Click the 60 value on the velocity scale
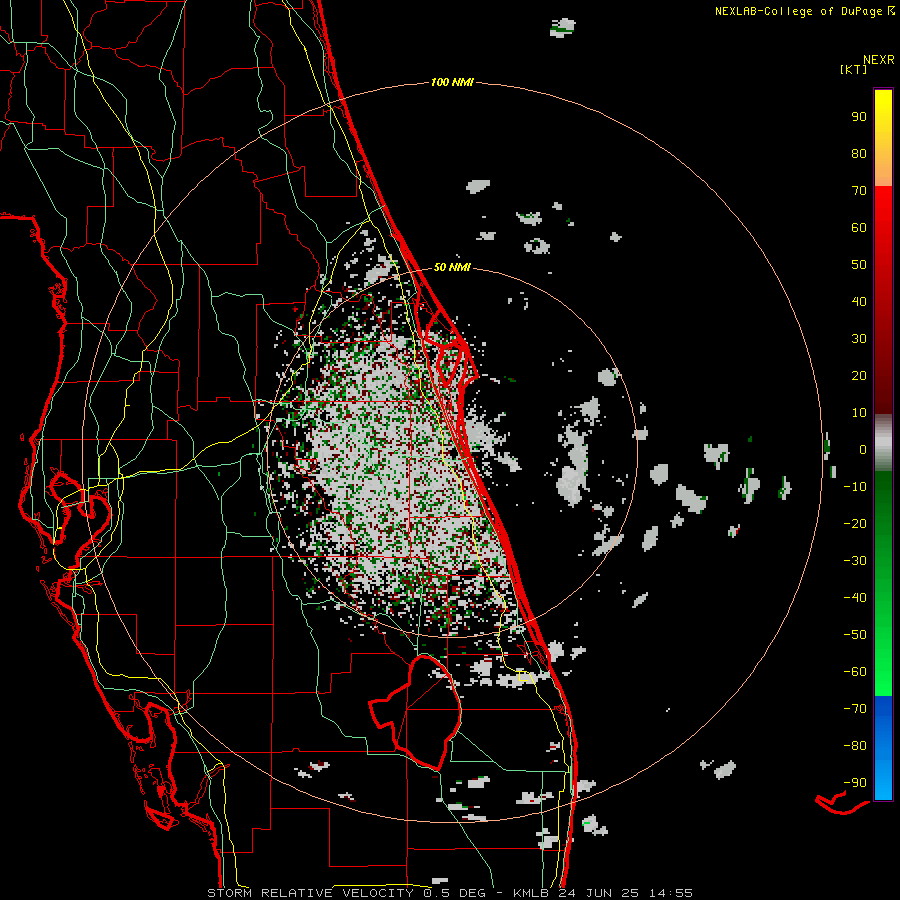900x900 pixels. 859,228
